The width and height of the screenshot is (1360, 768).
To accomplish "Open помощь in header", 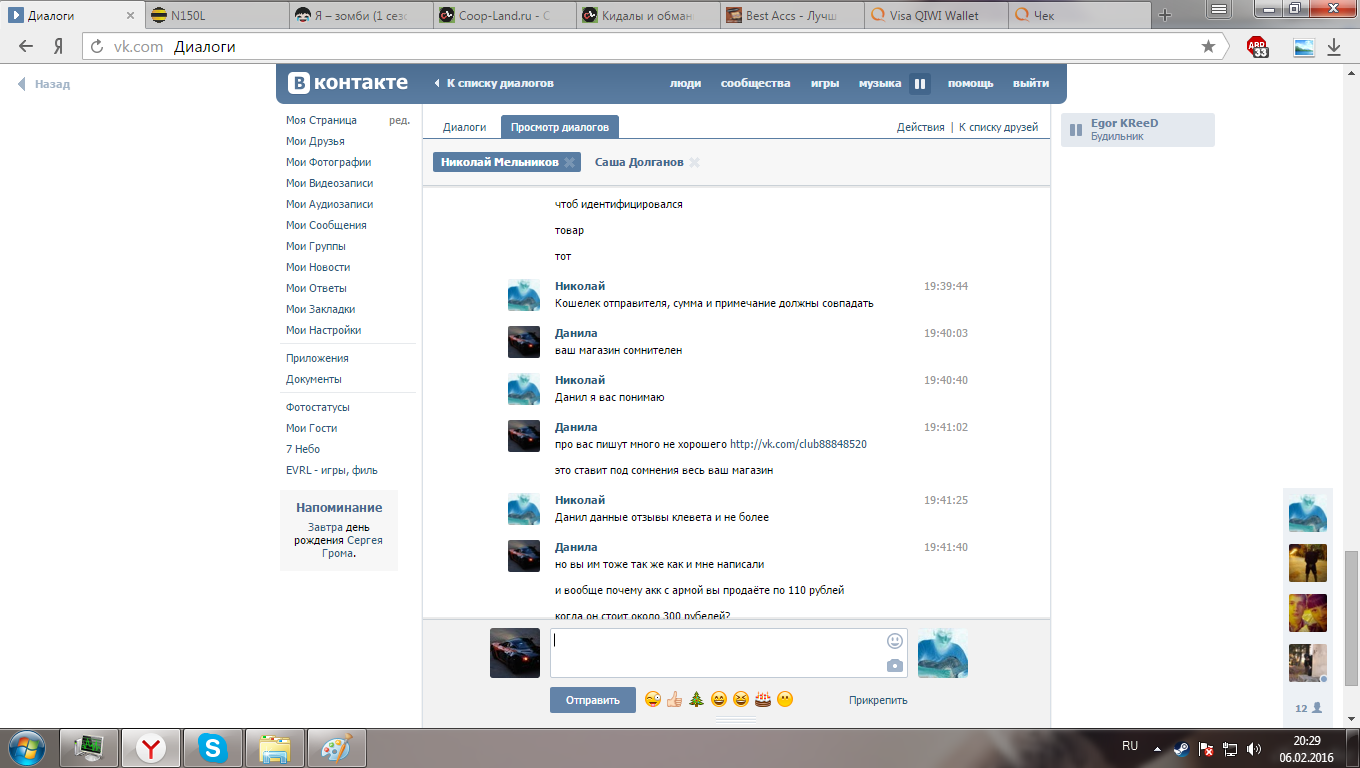I will click(x=970, y=84).
